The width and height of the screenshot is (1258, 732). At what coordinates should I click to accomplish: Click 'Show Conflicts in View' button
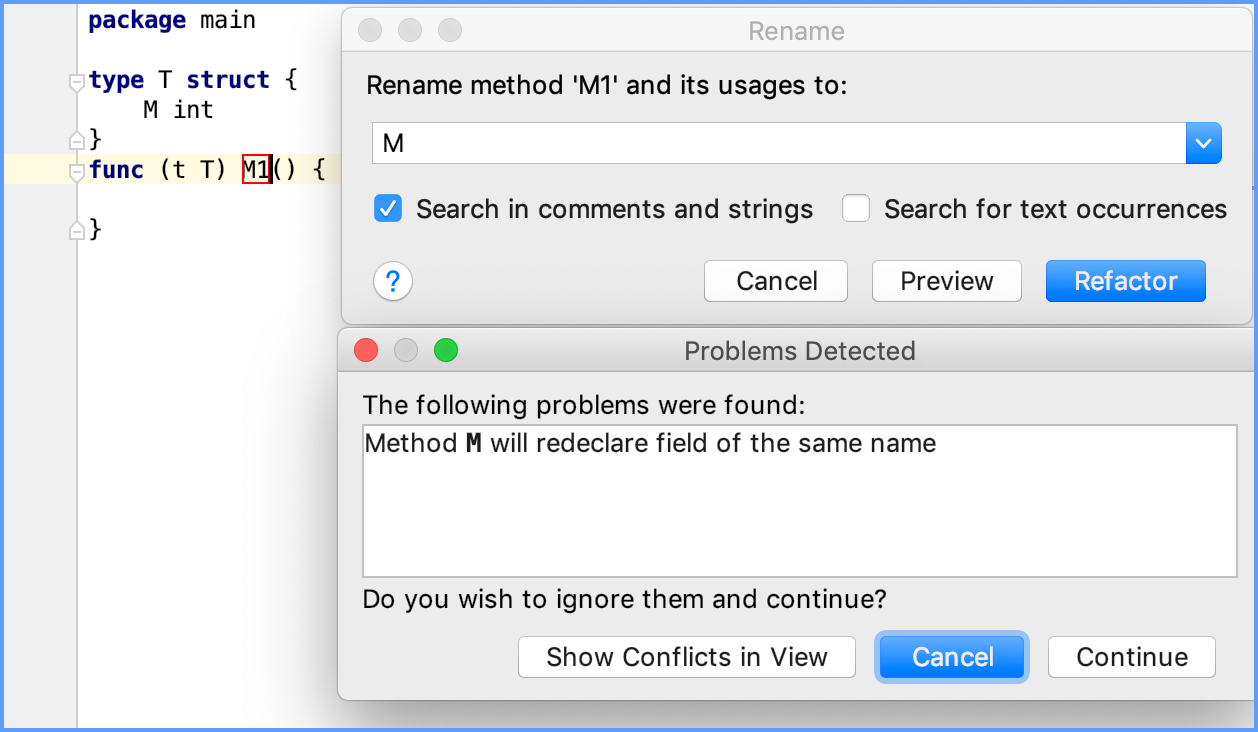tap(686, 657)
